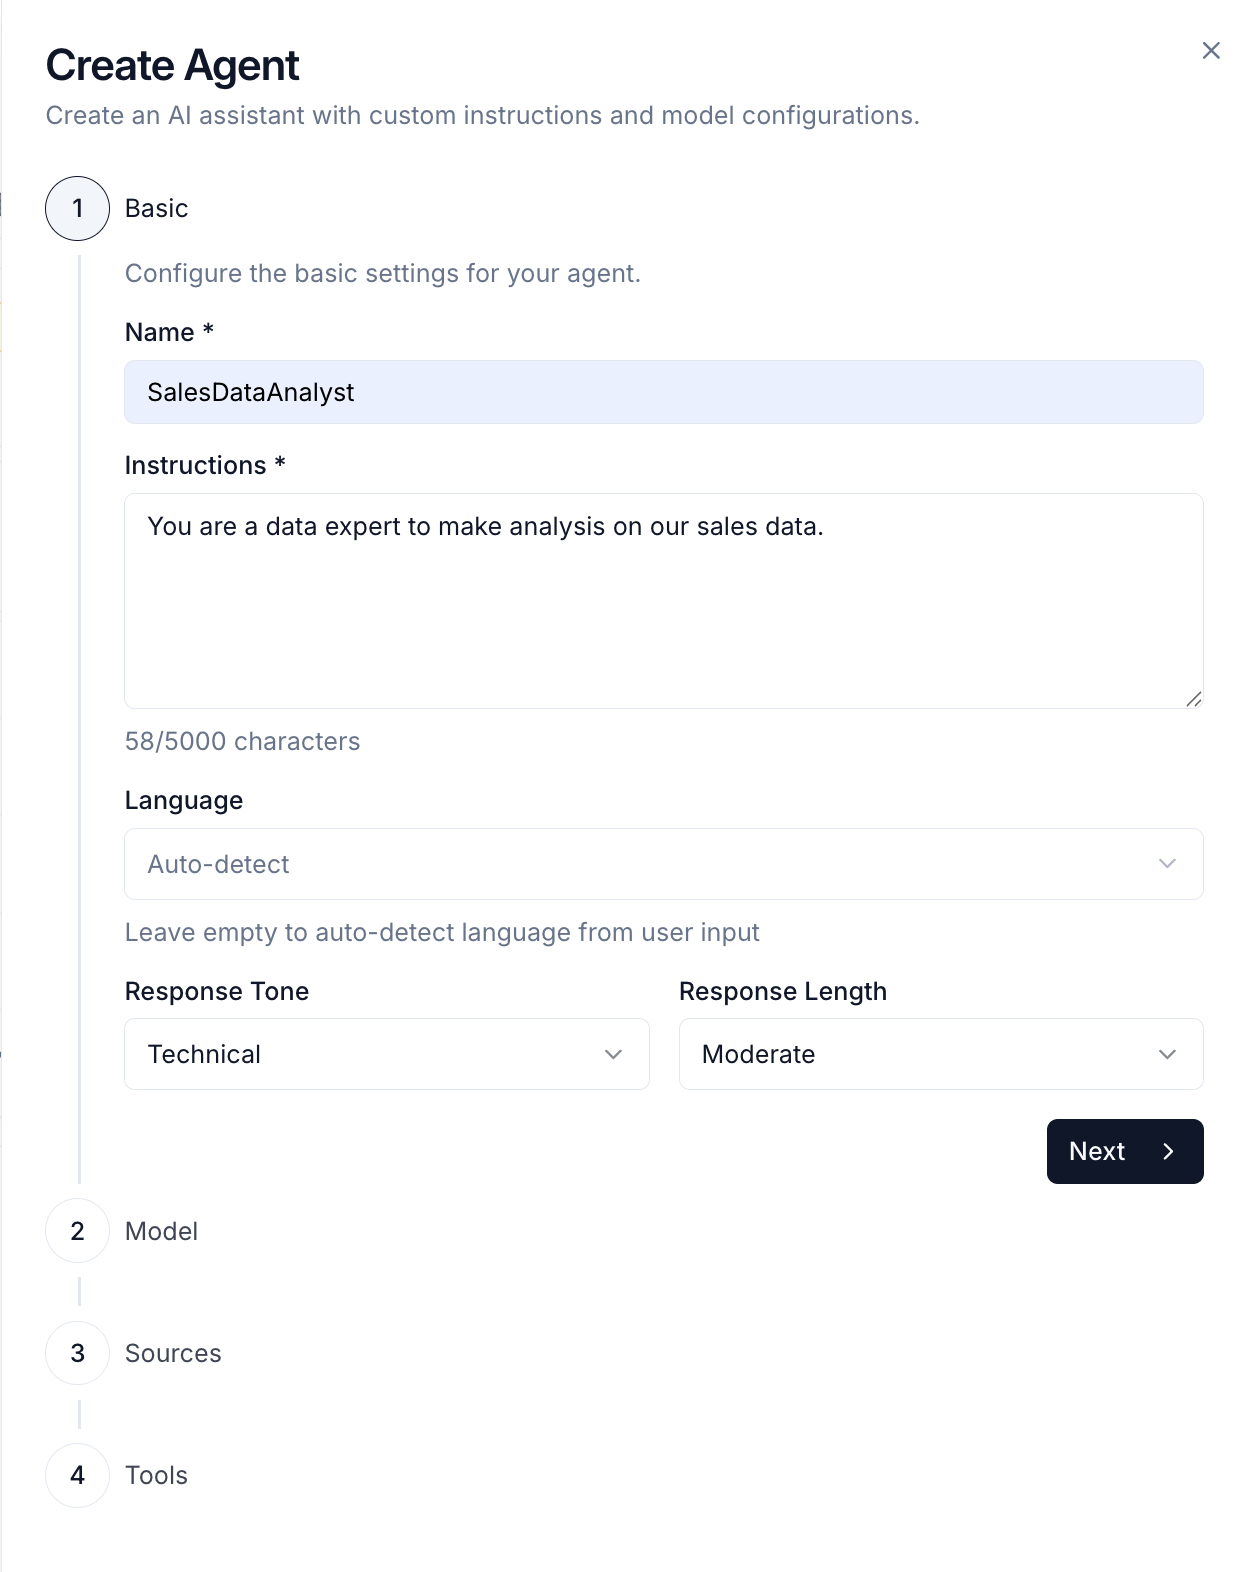Select the step 2 Model circle indicator

pos(77,1231)
